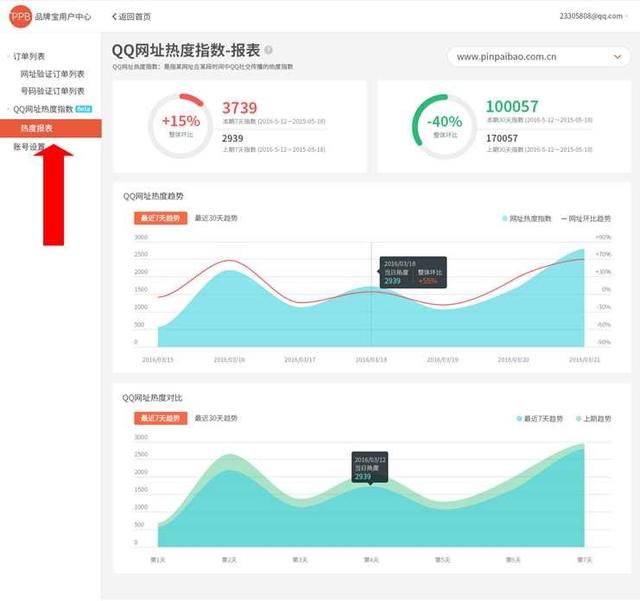This screenshot has width=640, height=601.
Task: Click the beta badge beside QQ网址热度指数
Action: 84,109
